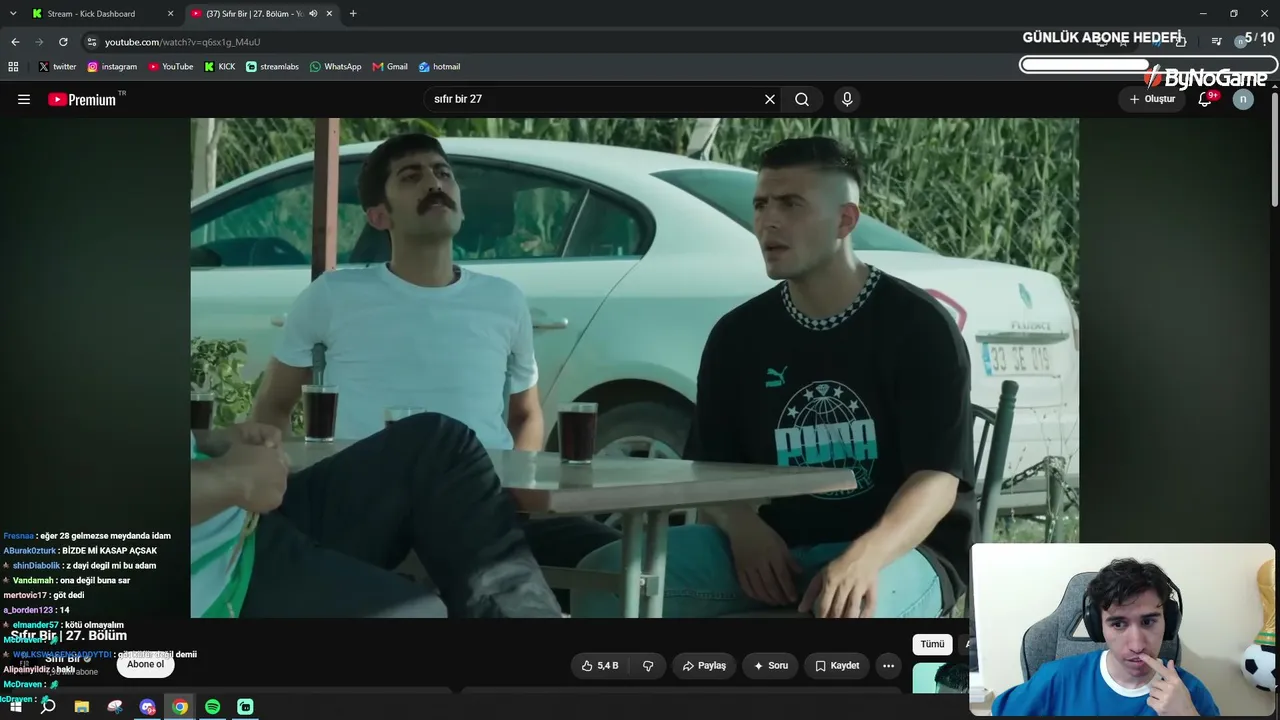Image resolution: width=1280 pixels, height=720 pixels.
Task: Open the Chrome tab search dropdown
Action: click(x=13, y=14)
